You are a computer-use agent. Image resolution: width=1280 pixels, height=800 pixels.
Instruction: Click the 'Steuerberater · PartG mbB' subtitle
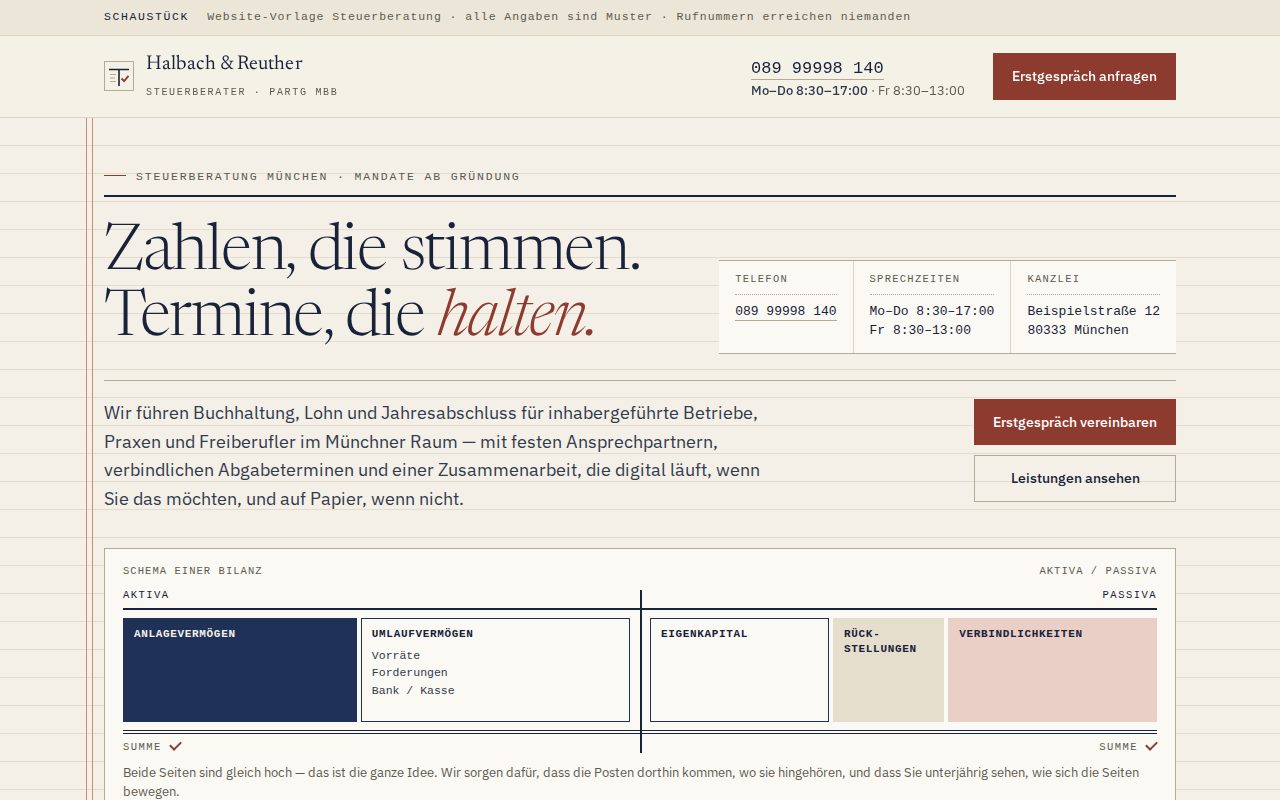click(x=242, y=92)
